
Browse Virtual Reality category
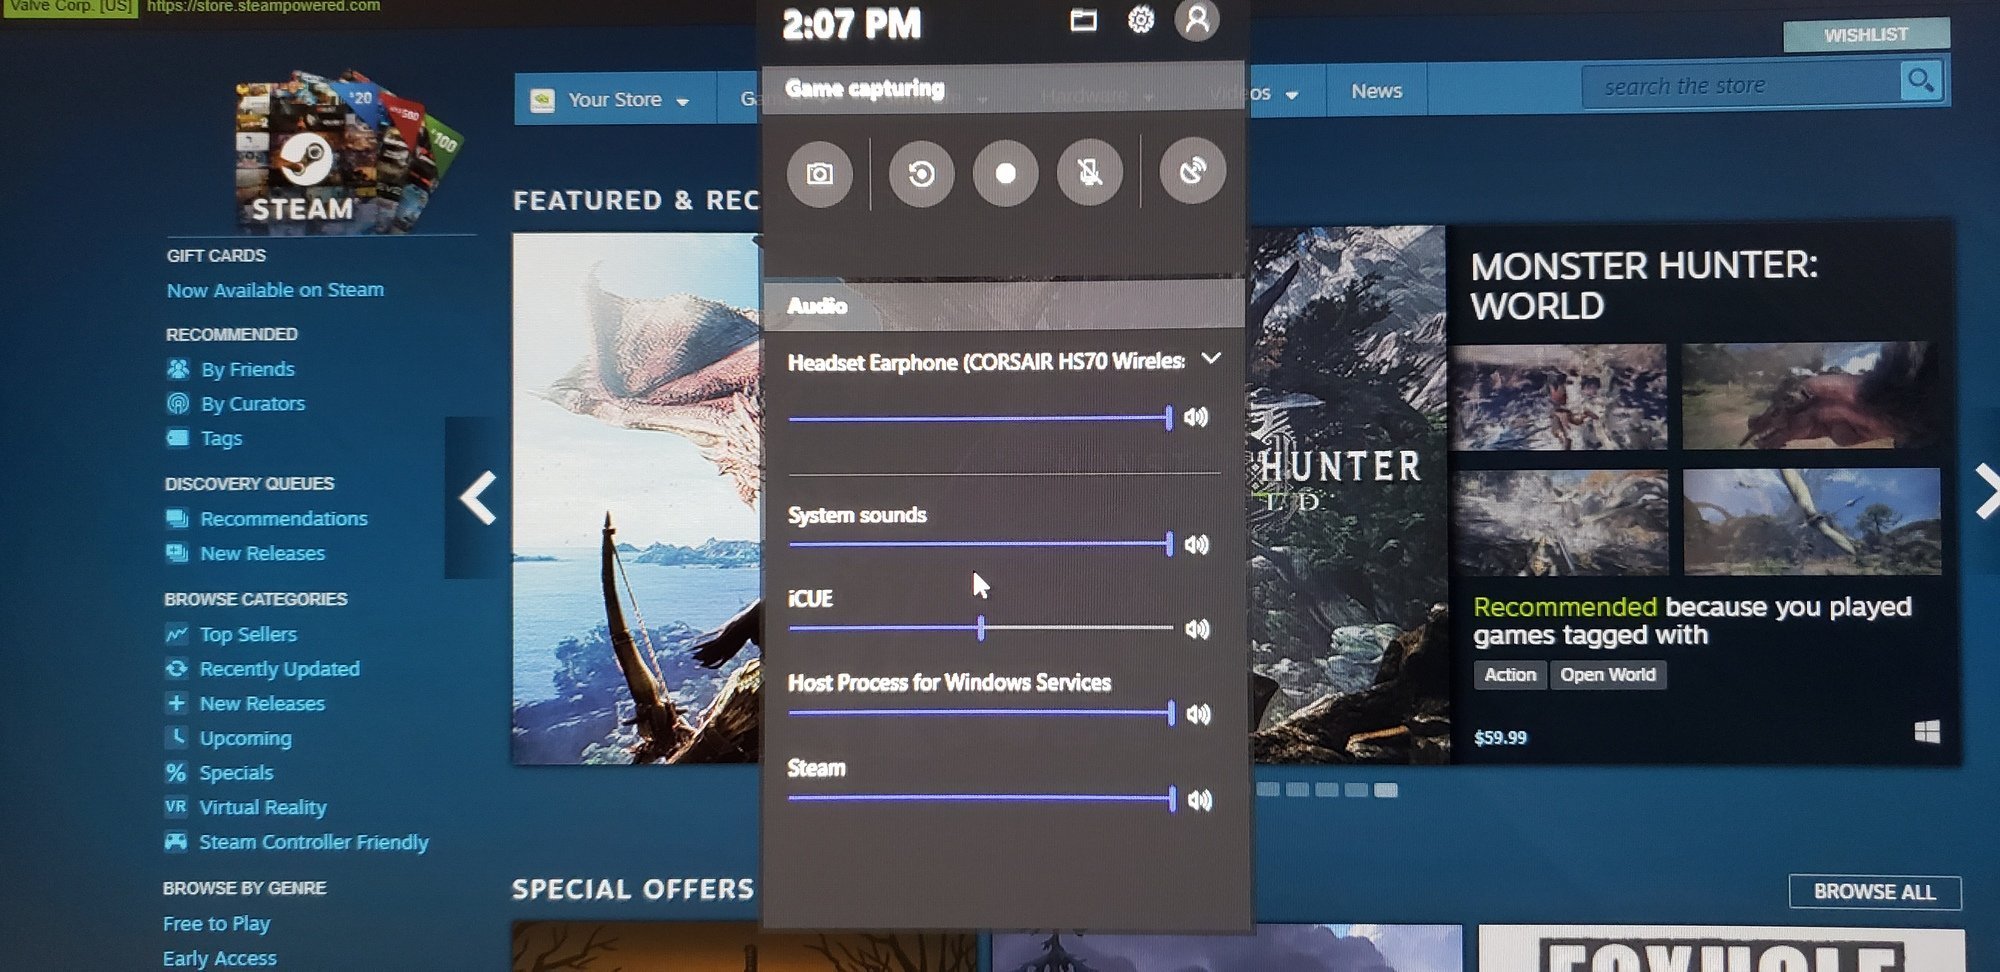(x=263, y=807)
